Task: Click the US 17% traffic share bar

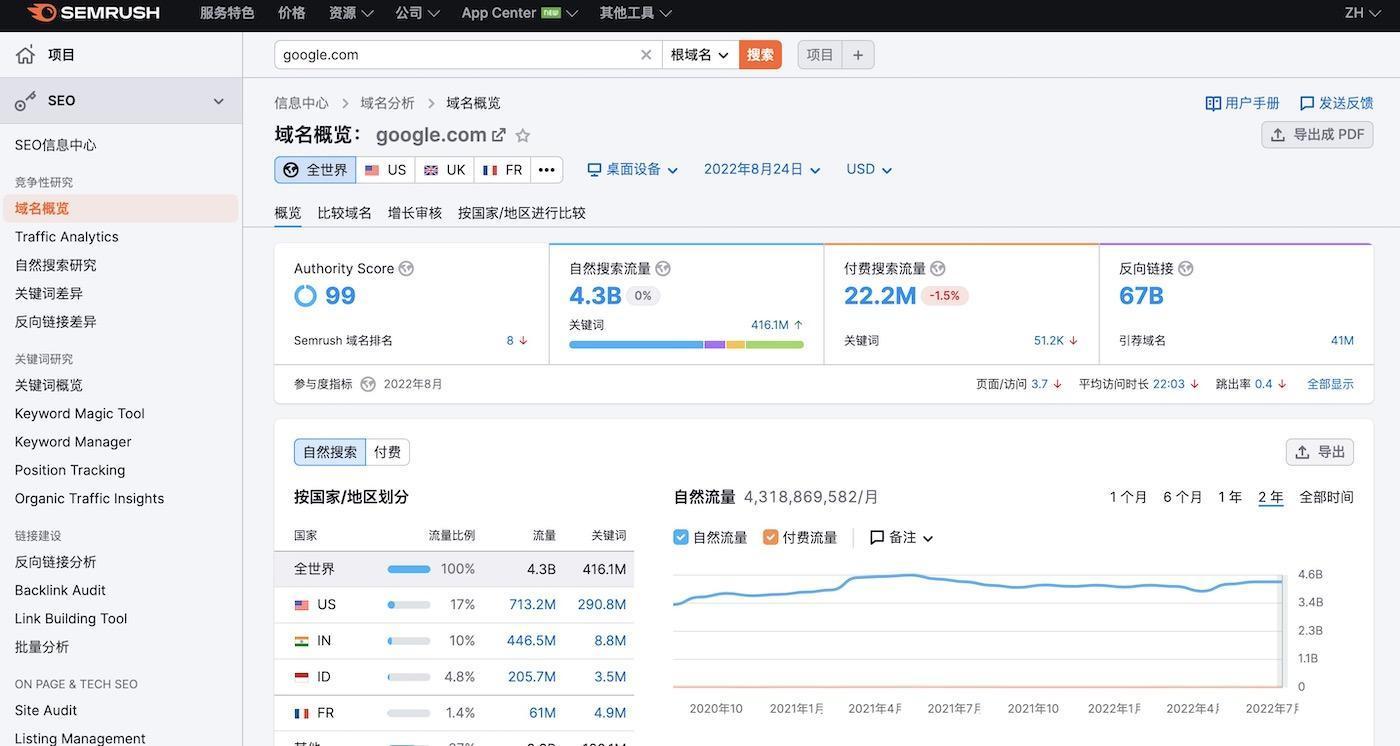Action: pos(409,605)
